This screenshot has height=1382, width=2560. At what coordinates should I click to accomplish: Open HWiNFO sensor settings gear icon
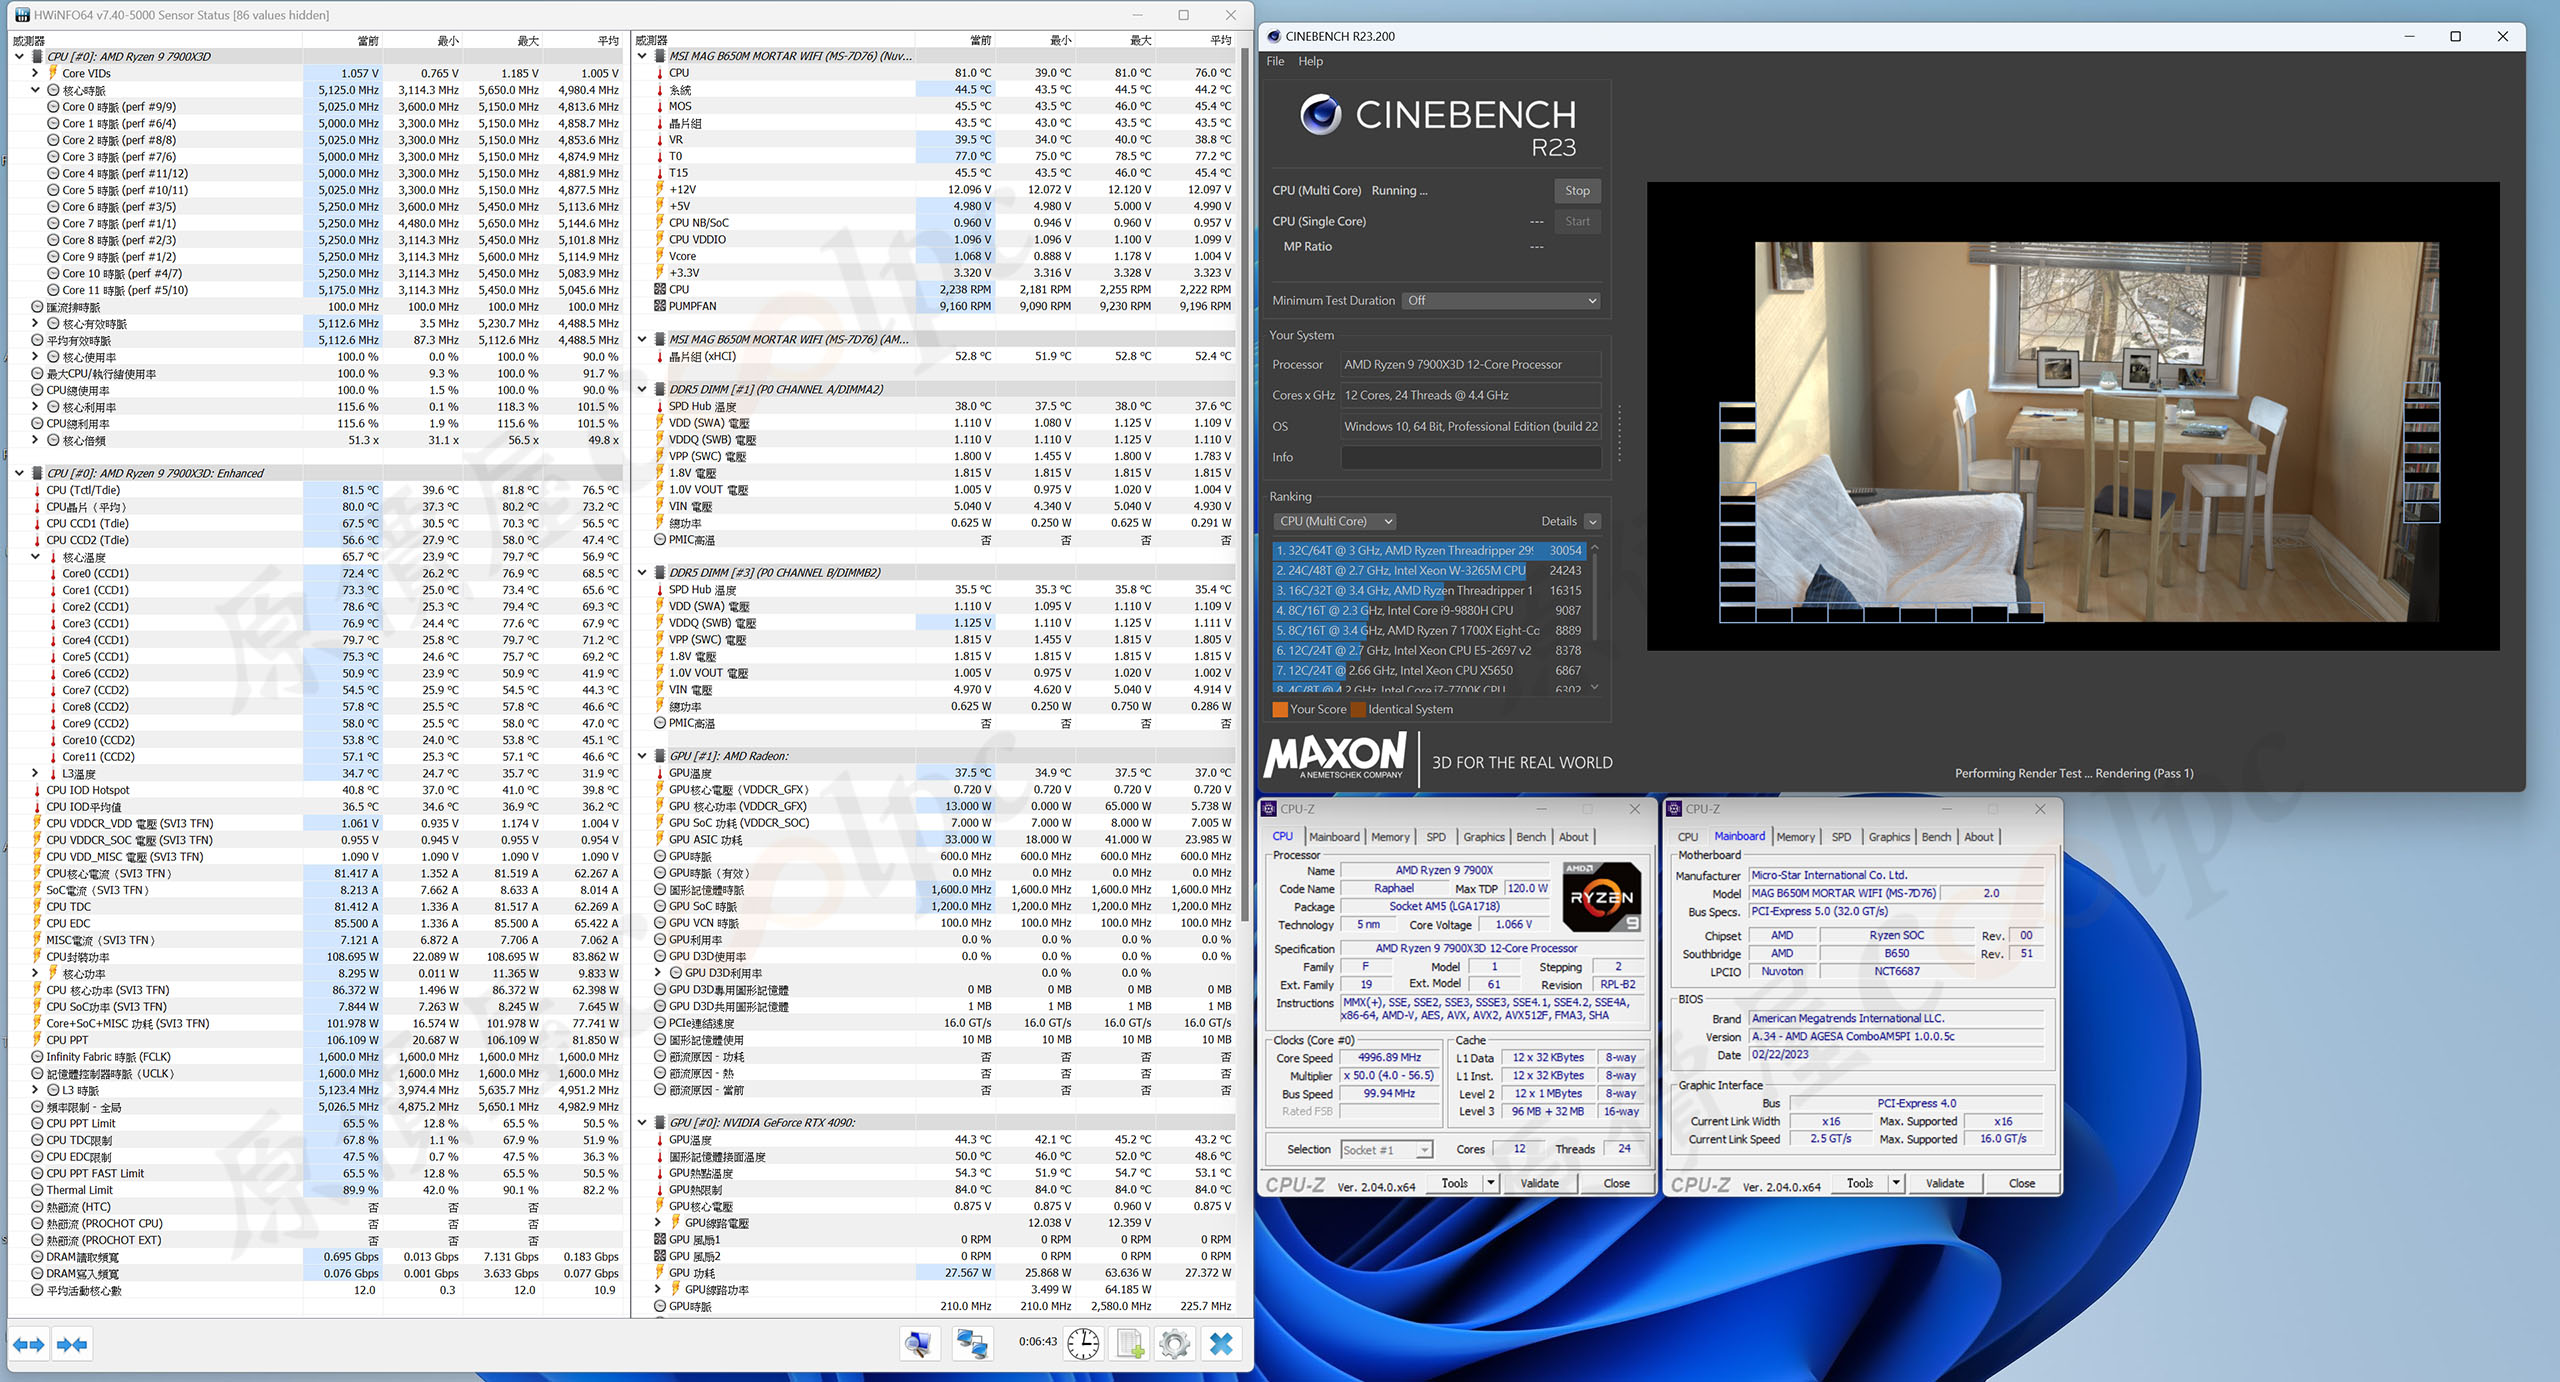coord(1175,1343)
